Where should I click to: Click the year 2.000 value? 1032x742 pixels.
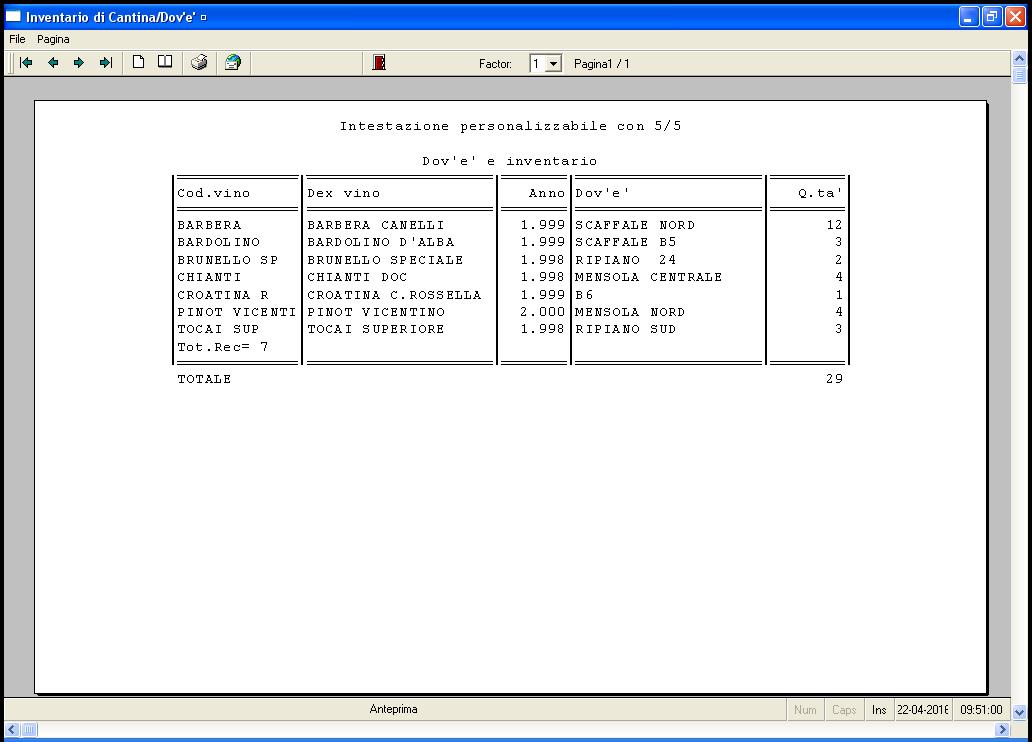[542, 312]
